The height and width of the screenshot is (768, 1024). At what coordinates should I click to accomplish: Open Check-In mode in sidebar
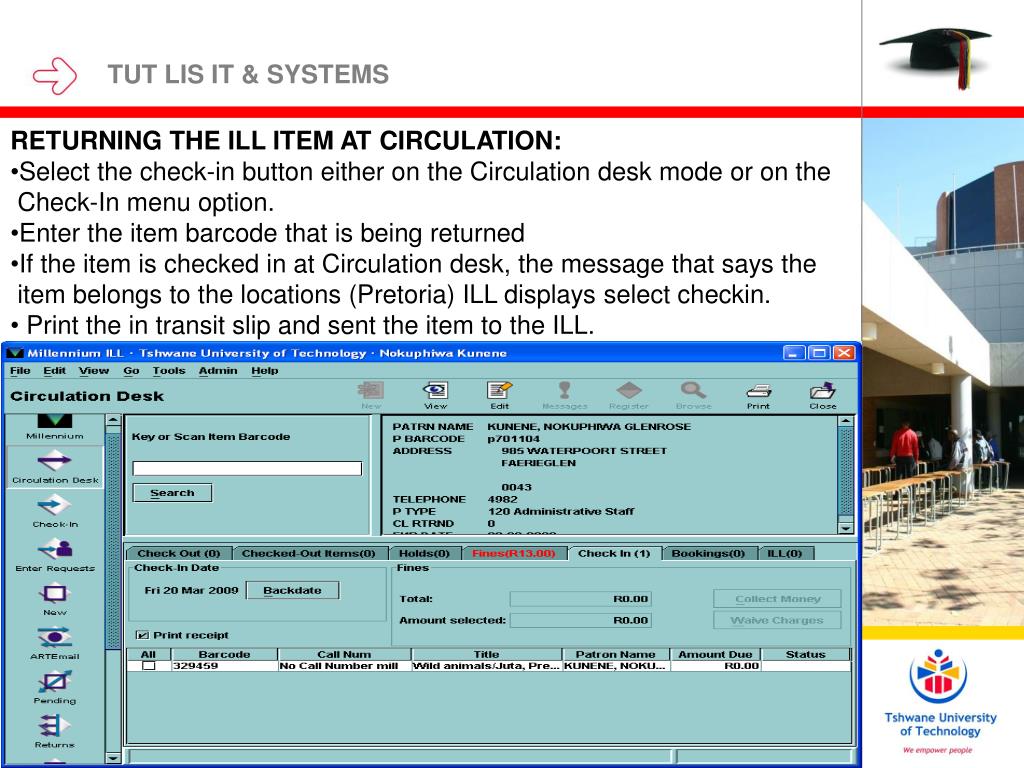[x=55, y=511]
